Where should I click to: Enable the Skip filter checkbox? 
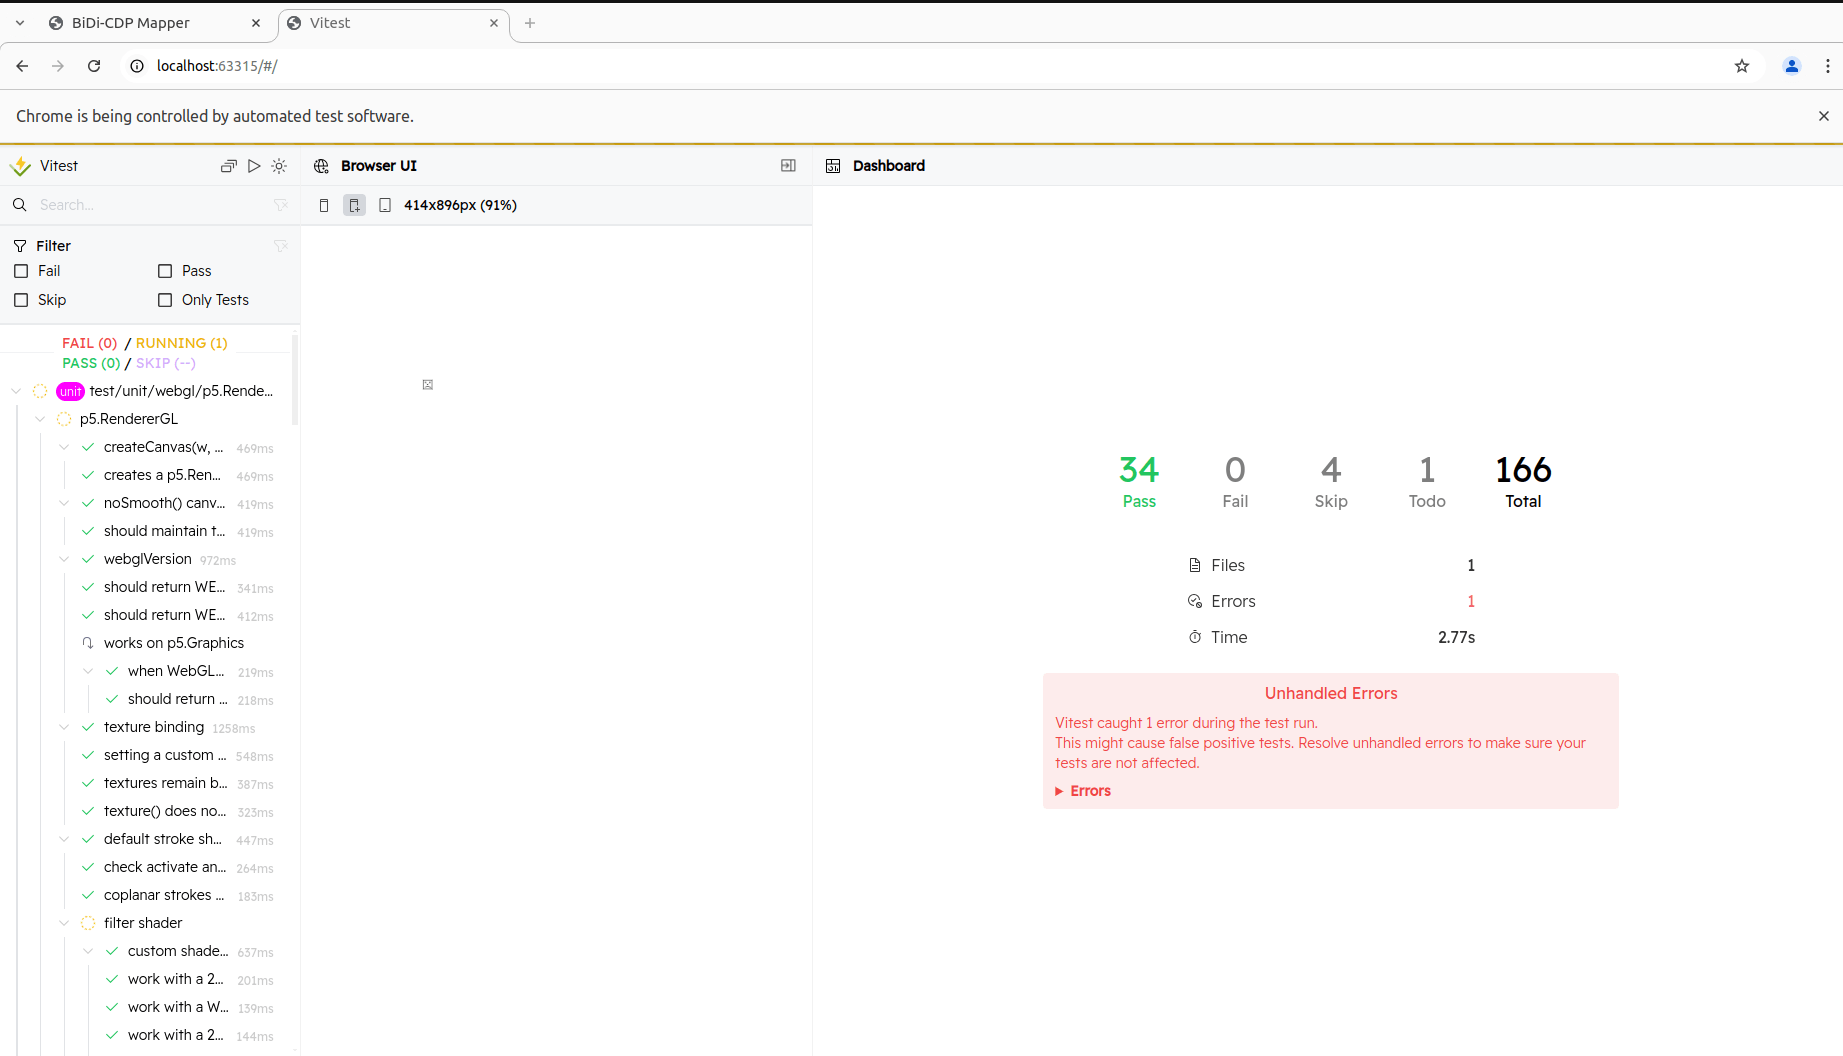point(21,300)
